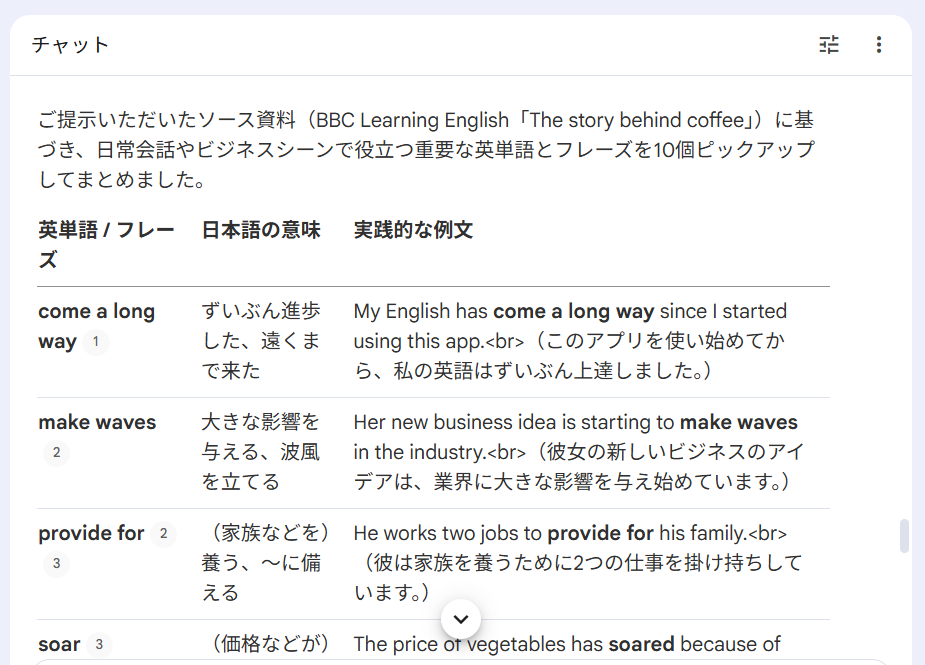Open citation 2 below "make waves"
The width and height of the screenshot is (925, 665).
(56, 453)
